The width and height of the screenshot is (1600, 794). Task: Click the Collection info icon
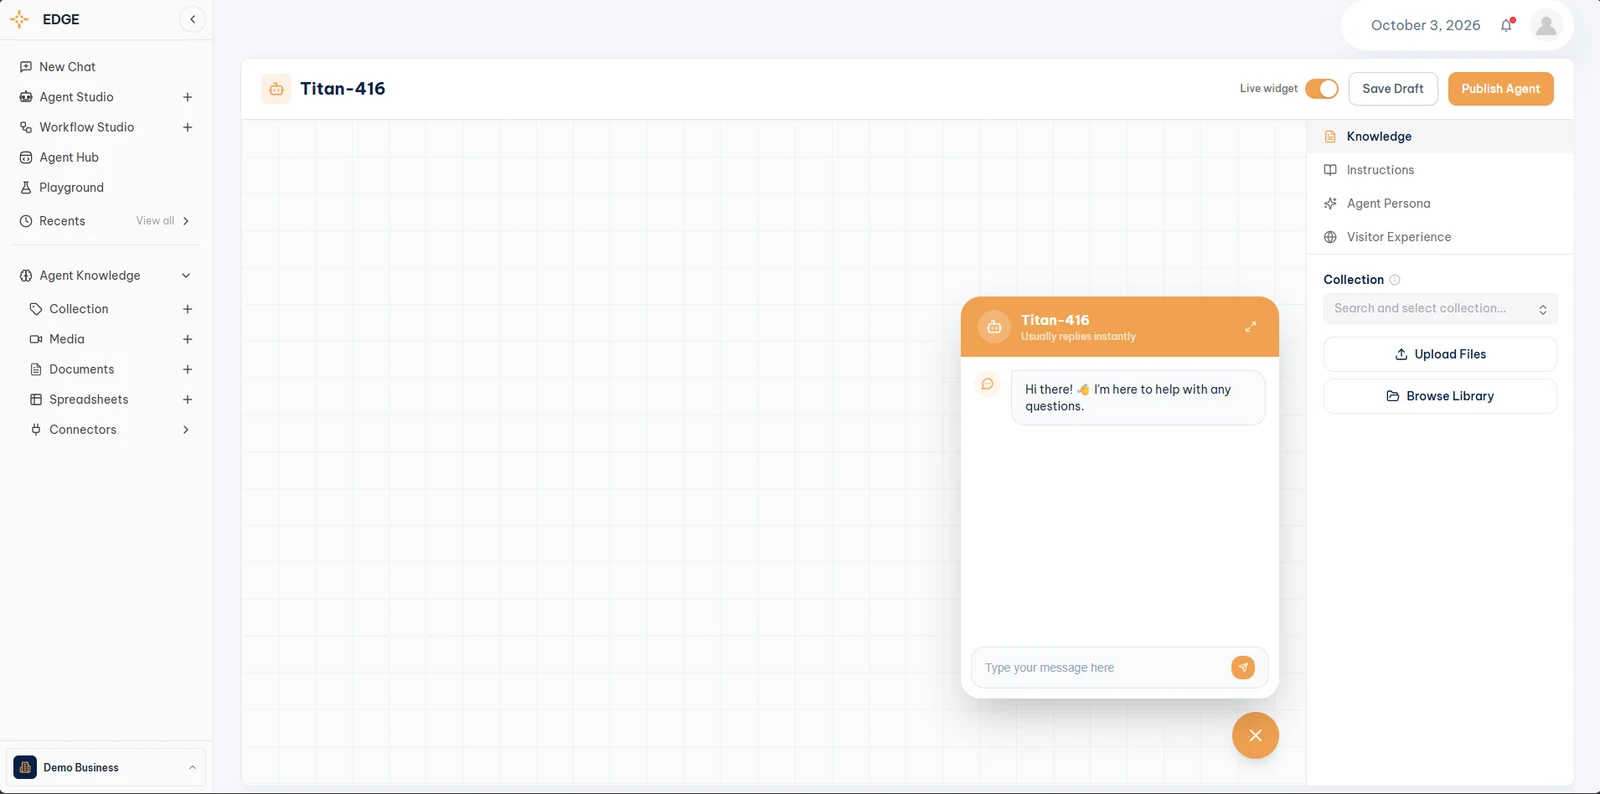(x=1395, y=280)
